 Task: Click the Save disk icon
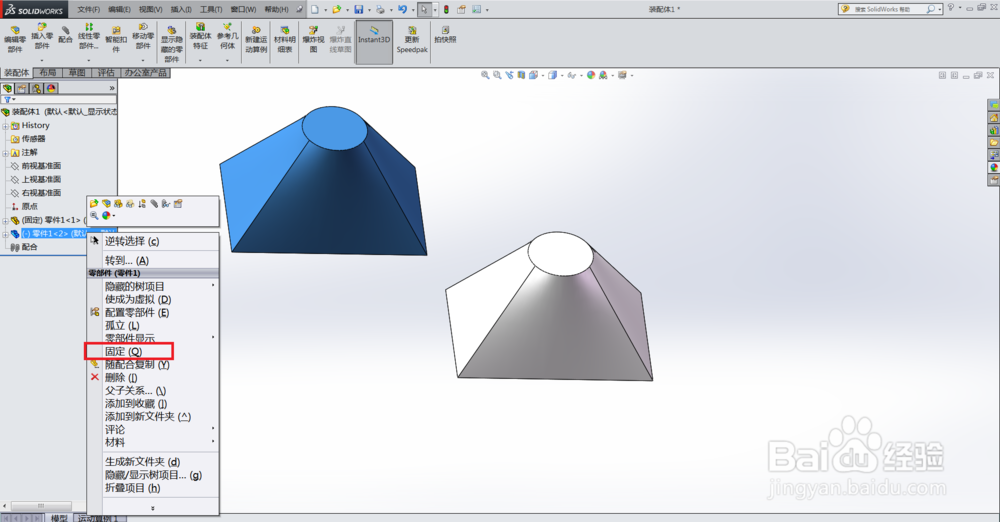pyautogui.click(x=358, y=10)
